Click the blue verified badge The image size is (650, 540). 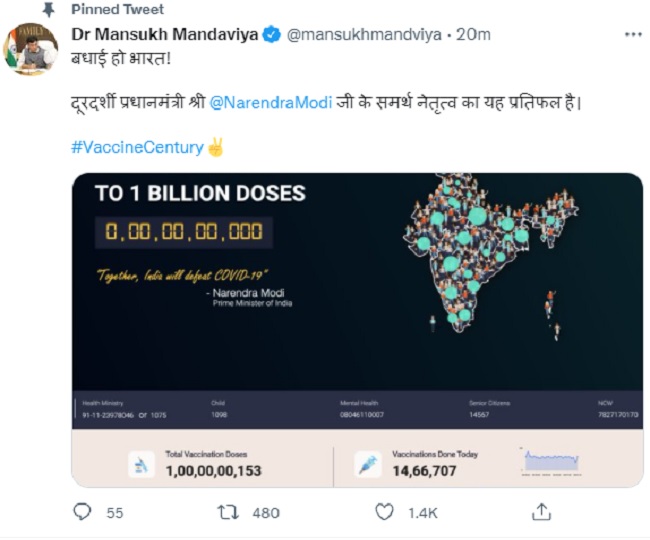pyautogui.click(x=272, y=34)
